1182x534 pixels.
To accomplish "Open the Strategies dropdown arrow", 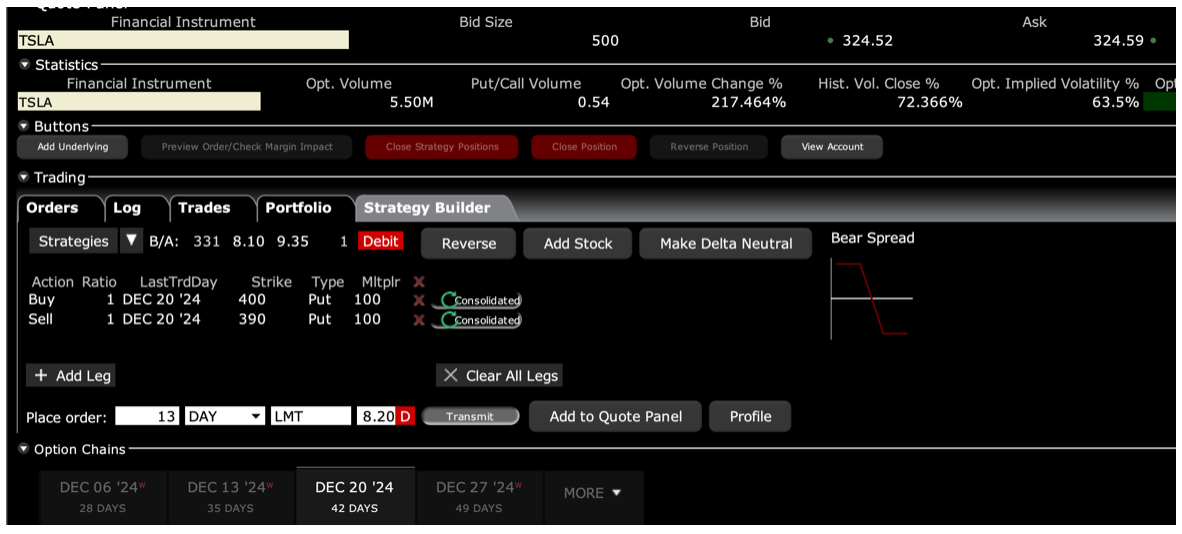I will [131, 241].
